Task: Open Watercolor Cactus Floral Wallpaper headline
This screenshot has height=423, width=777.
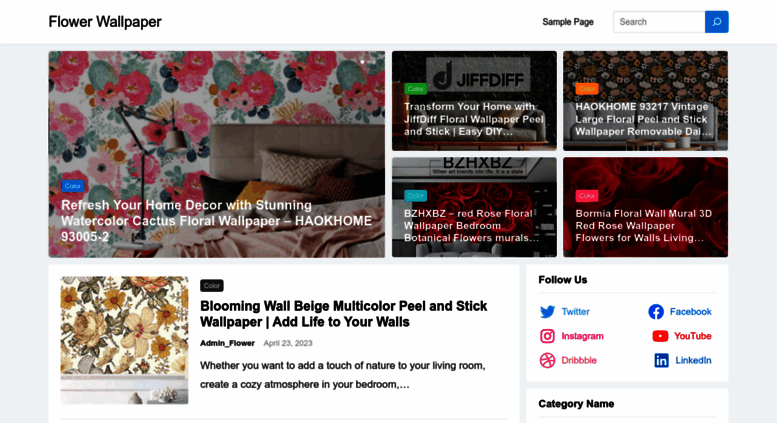Action: pos(216,221)
